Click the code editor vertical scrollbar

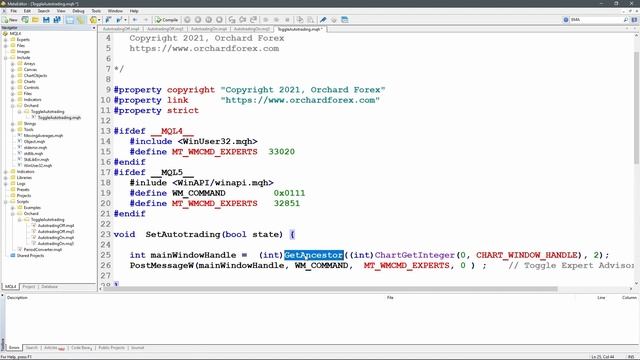tap(636, 108)
